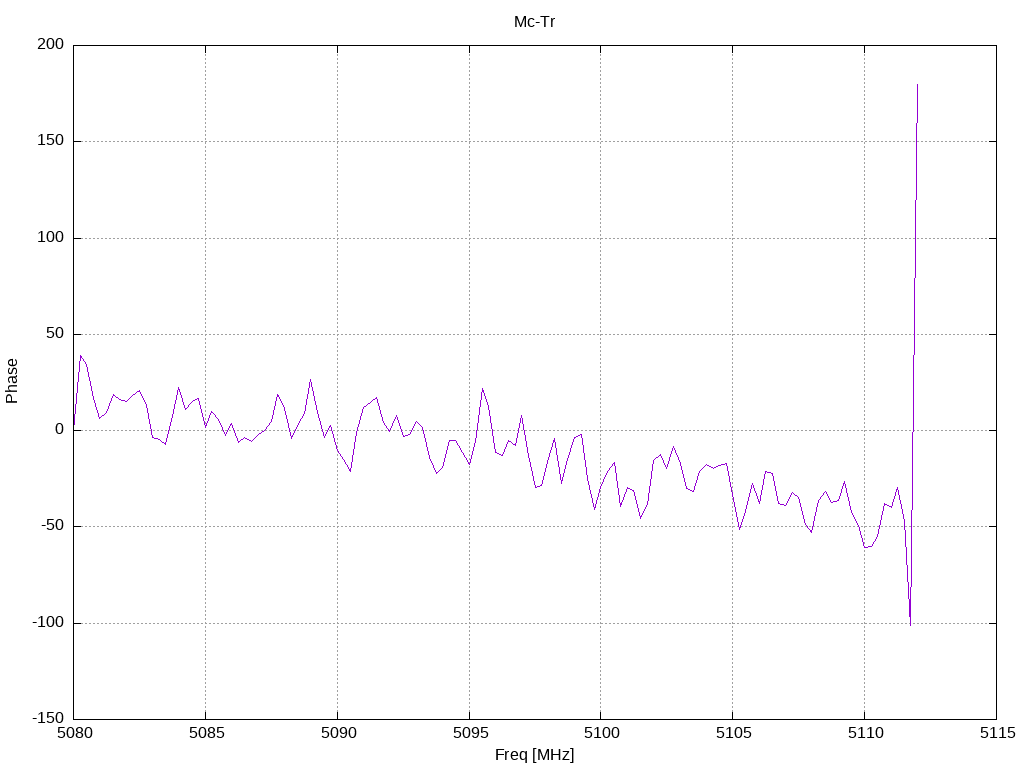Image resolution: width=1024 pixels, height=768 pixels.
Task: Click the curve minimum near -100 at 5112 MHz
Action: click(x=910, y=625)
